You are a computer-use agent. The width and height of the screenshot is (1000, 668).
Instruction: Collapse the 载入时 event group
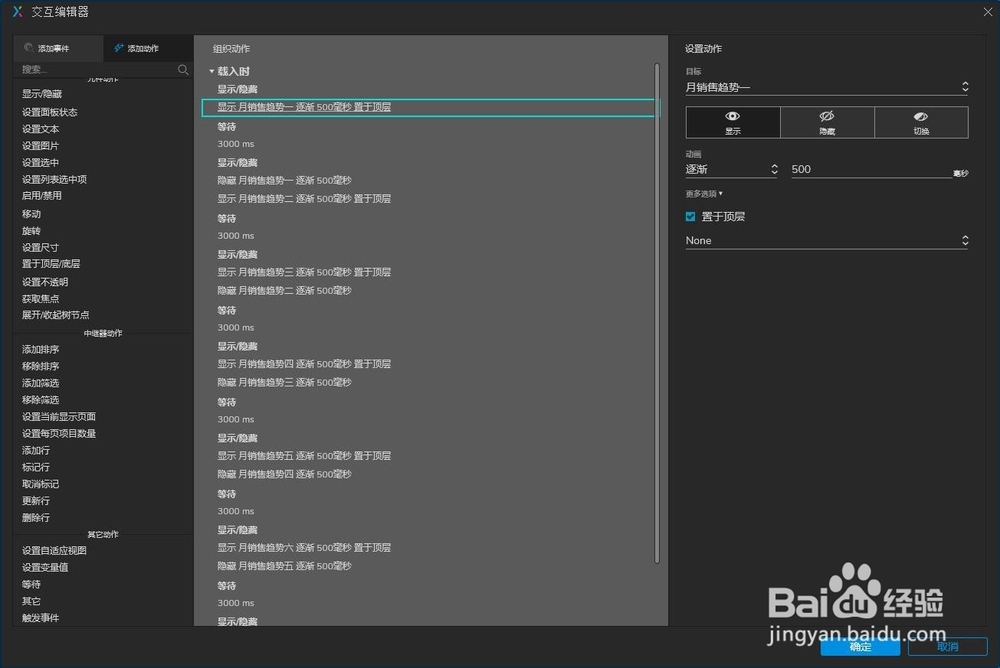[212, 71]
